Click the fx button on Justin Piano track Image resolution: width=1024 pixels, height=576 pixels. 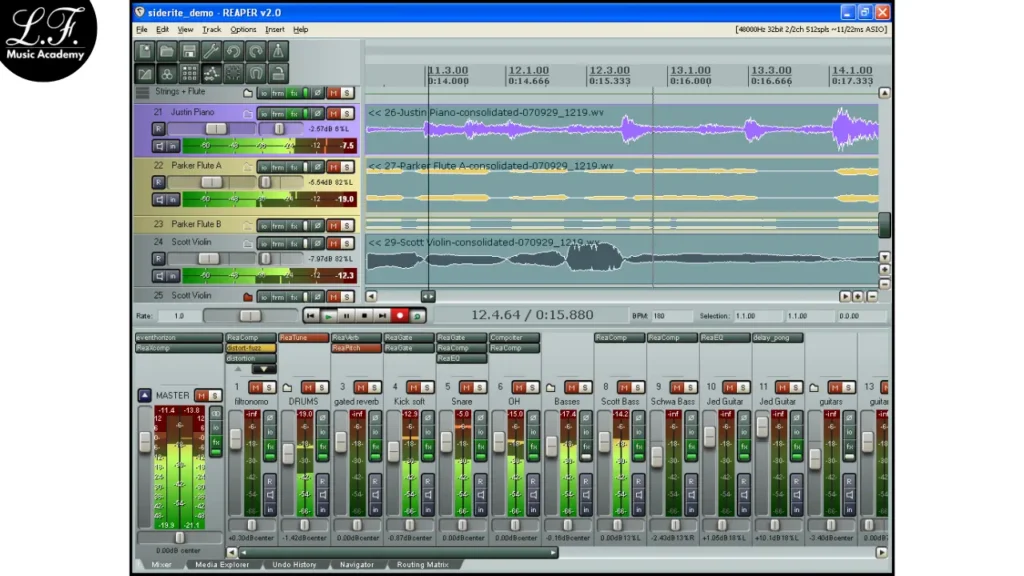point(294,113)
